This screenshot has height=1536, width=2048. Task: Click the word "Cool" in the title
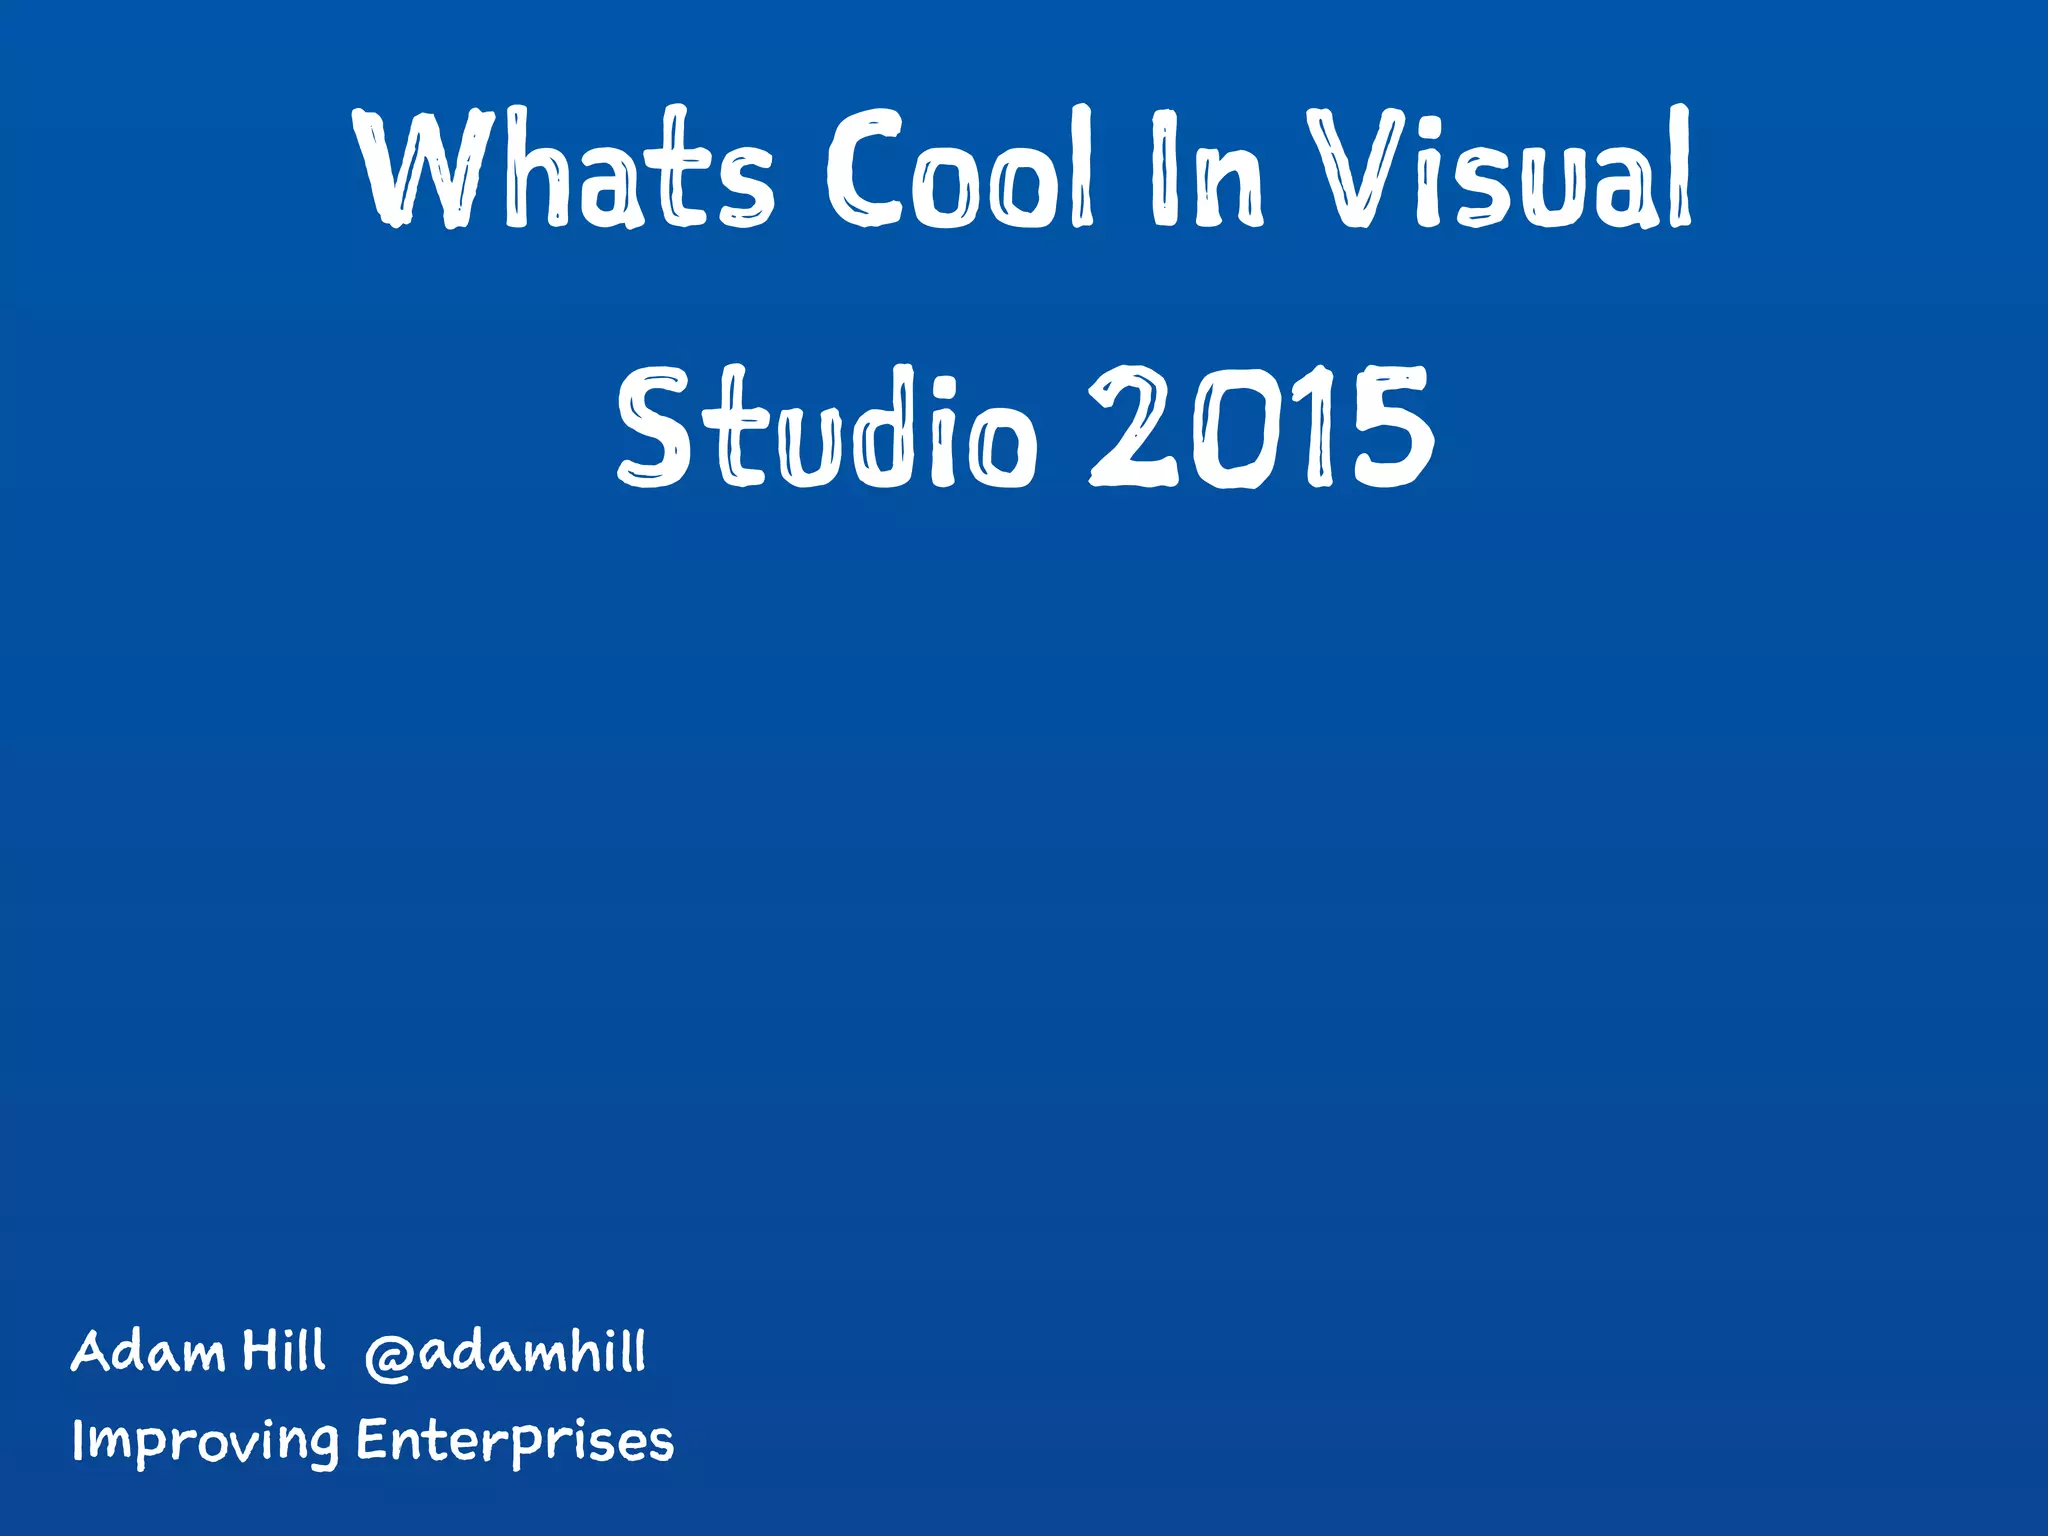click(x=960, y=168)
